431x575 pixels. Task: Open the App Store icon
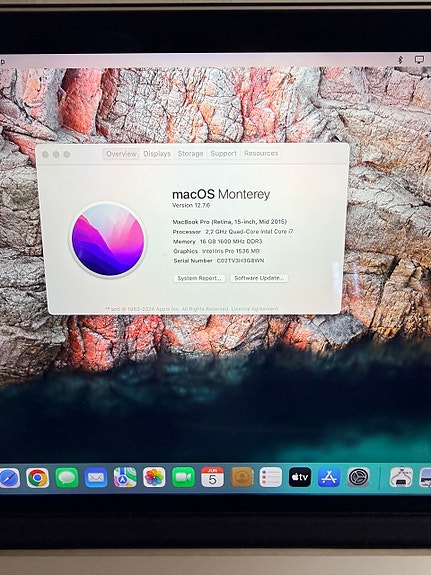pos(329,477)
